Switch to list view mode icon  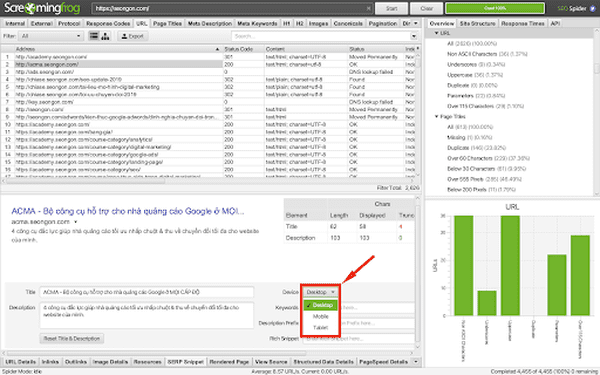[94, 36]
